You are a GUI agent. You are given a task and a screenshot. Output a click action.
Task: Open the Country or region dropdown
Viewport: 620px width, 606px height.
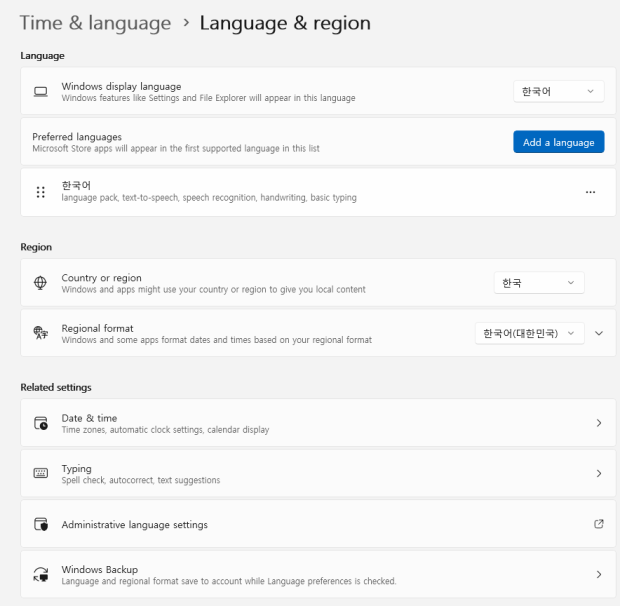pos(539,283)
